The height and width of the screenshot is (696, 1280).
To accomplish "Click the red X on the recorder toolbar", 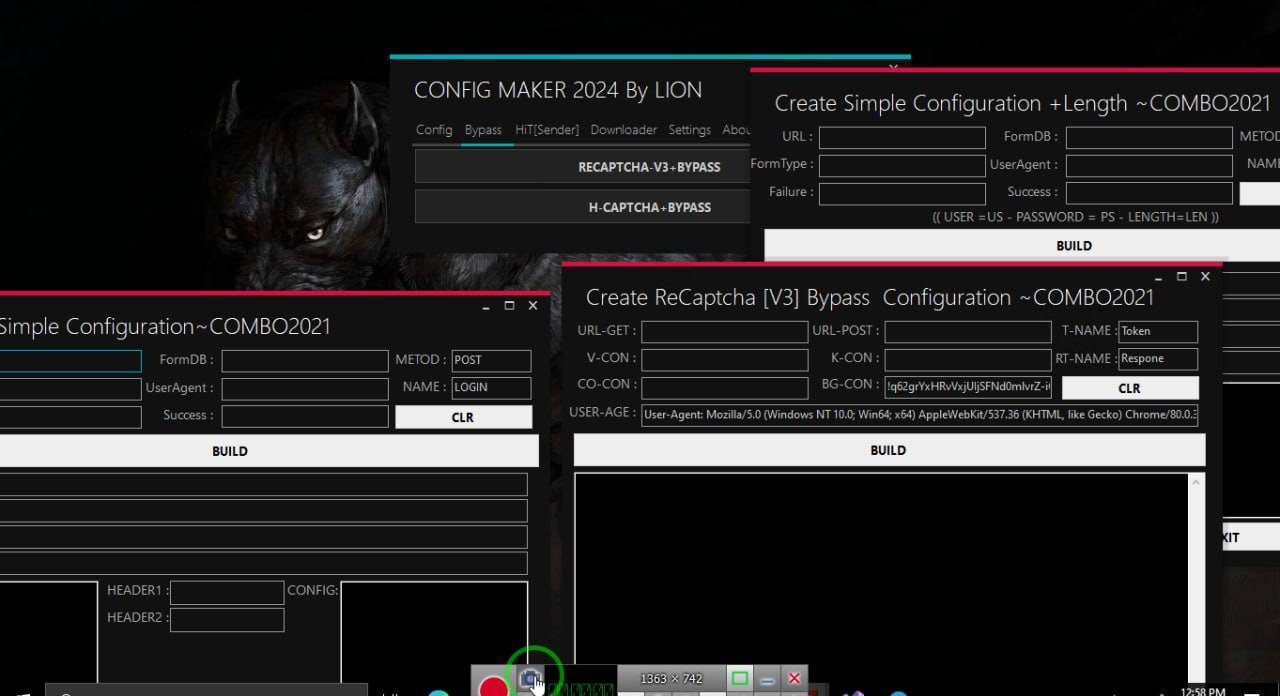I will click(x=794, y=679).
